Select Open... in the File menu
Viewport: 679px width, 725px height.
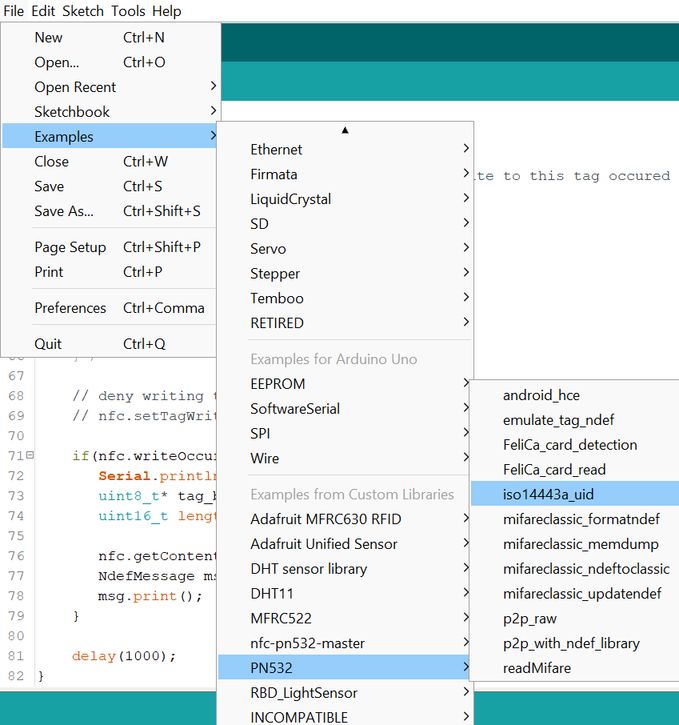coord(110,62)
